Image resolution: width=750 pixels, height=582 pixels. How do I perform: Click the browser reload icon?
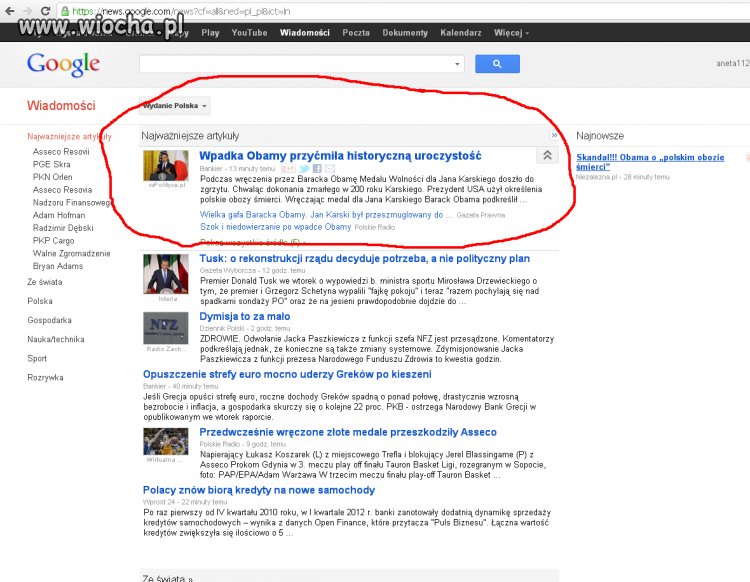tap(45, 11)
